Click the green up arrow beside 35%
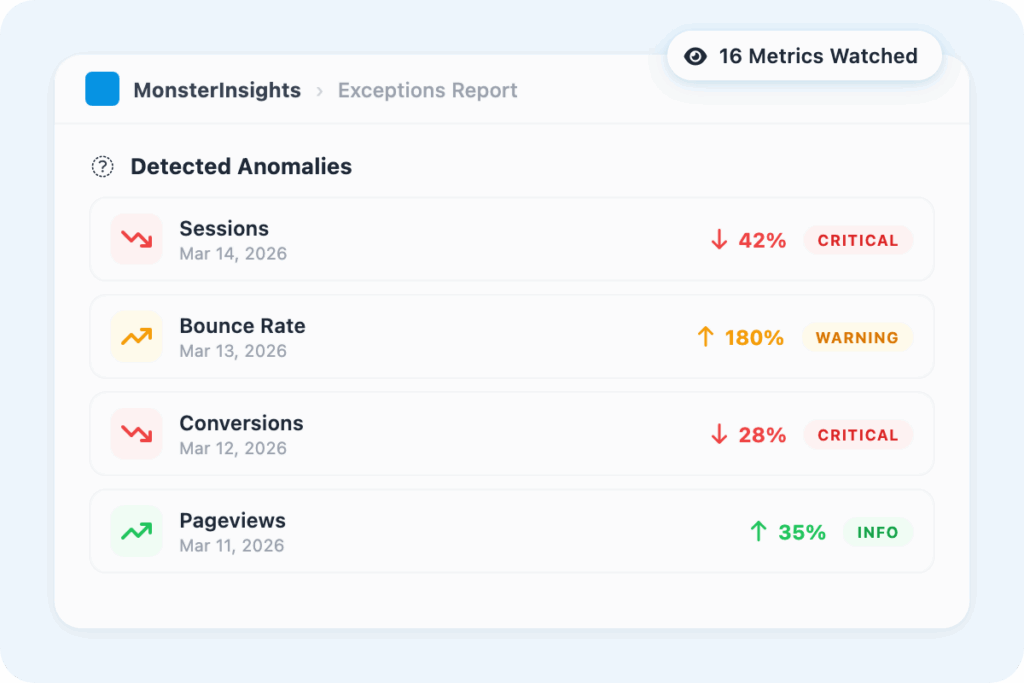Screen dimensions: 1024x683 (758, 532)
